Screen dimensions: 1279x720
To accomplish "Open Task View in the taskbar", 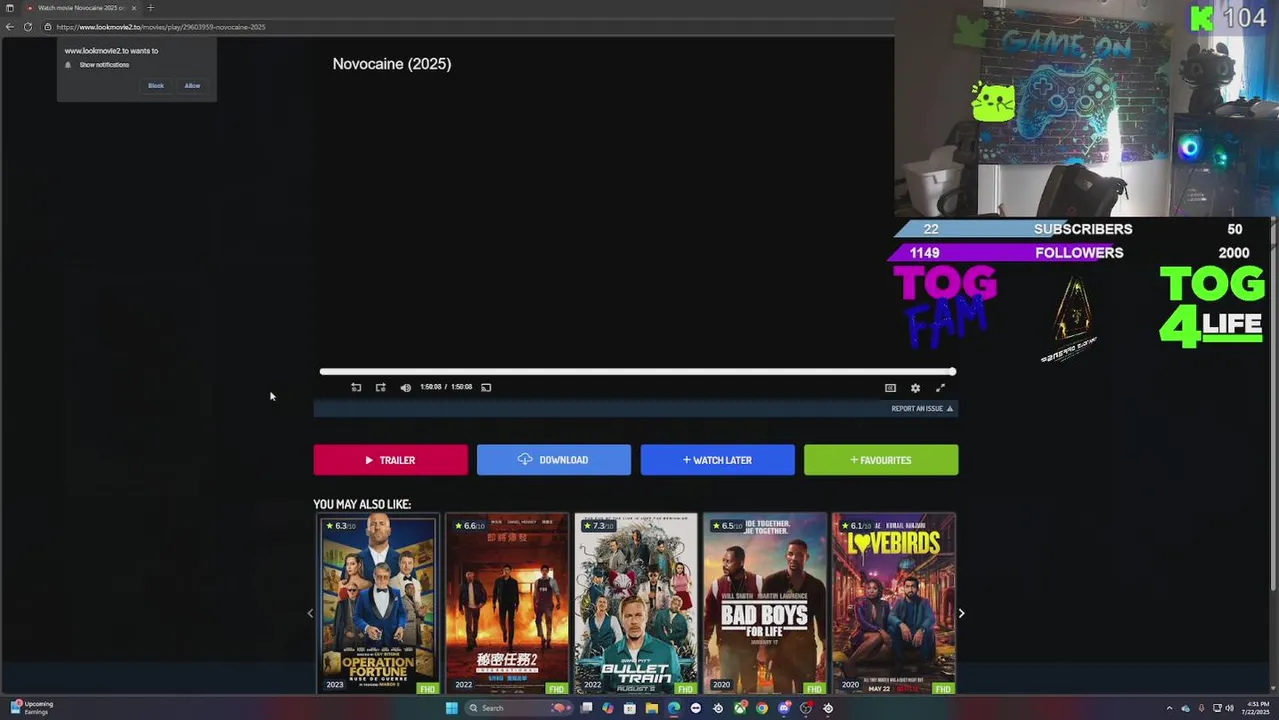I will [586, 708].
